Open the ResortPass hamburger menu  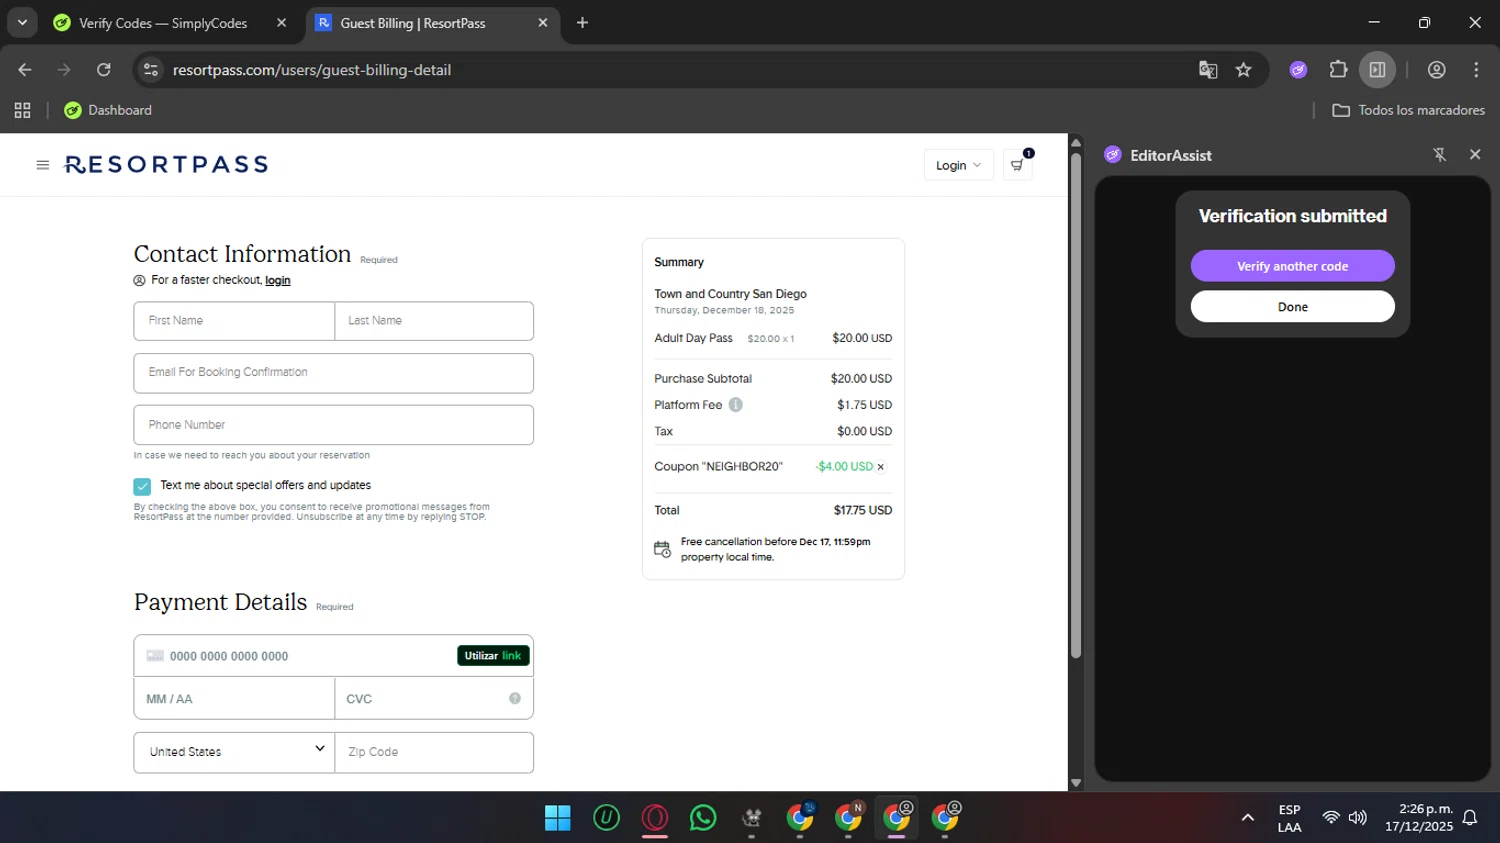coord(42,165)
